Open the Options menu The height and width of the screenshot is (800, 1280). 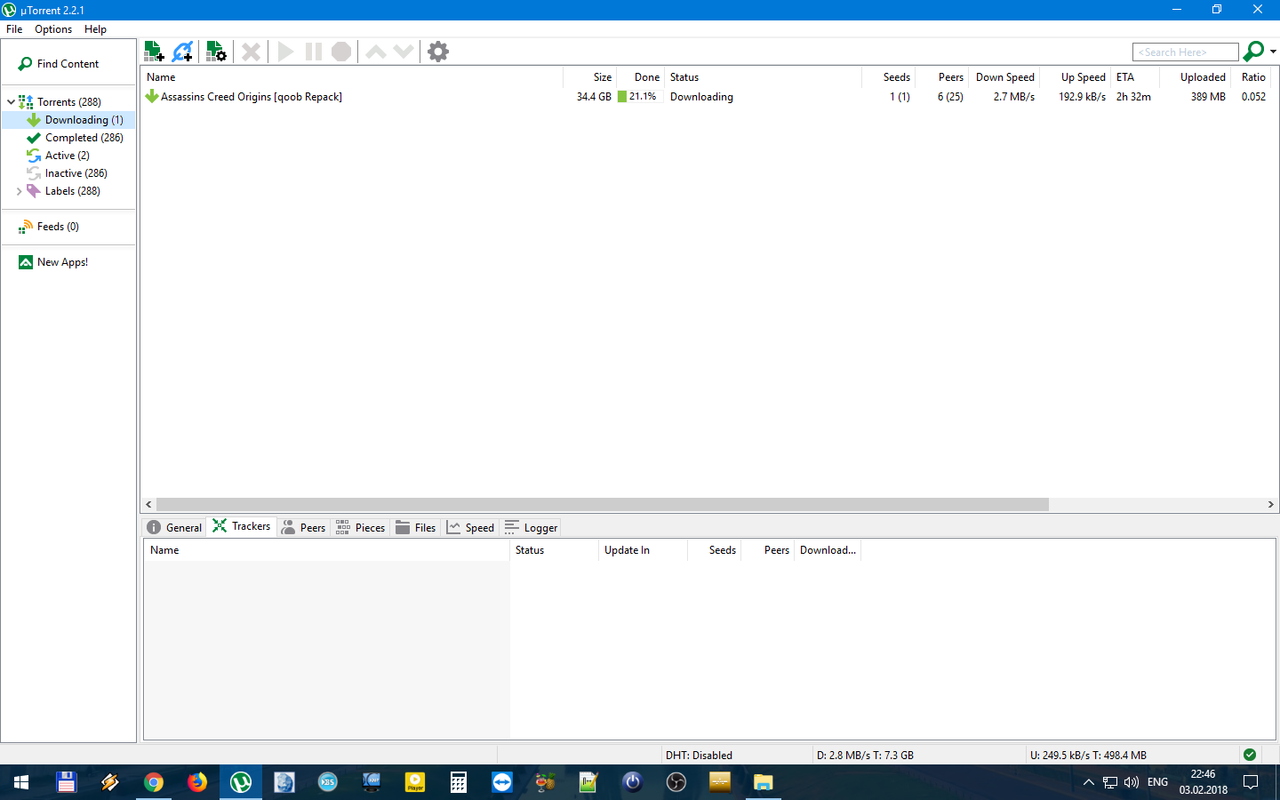click(53, 29)
